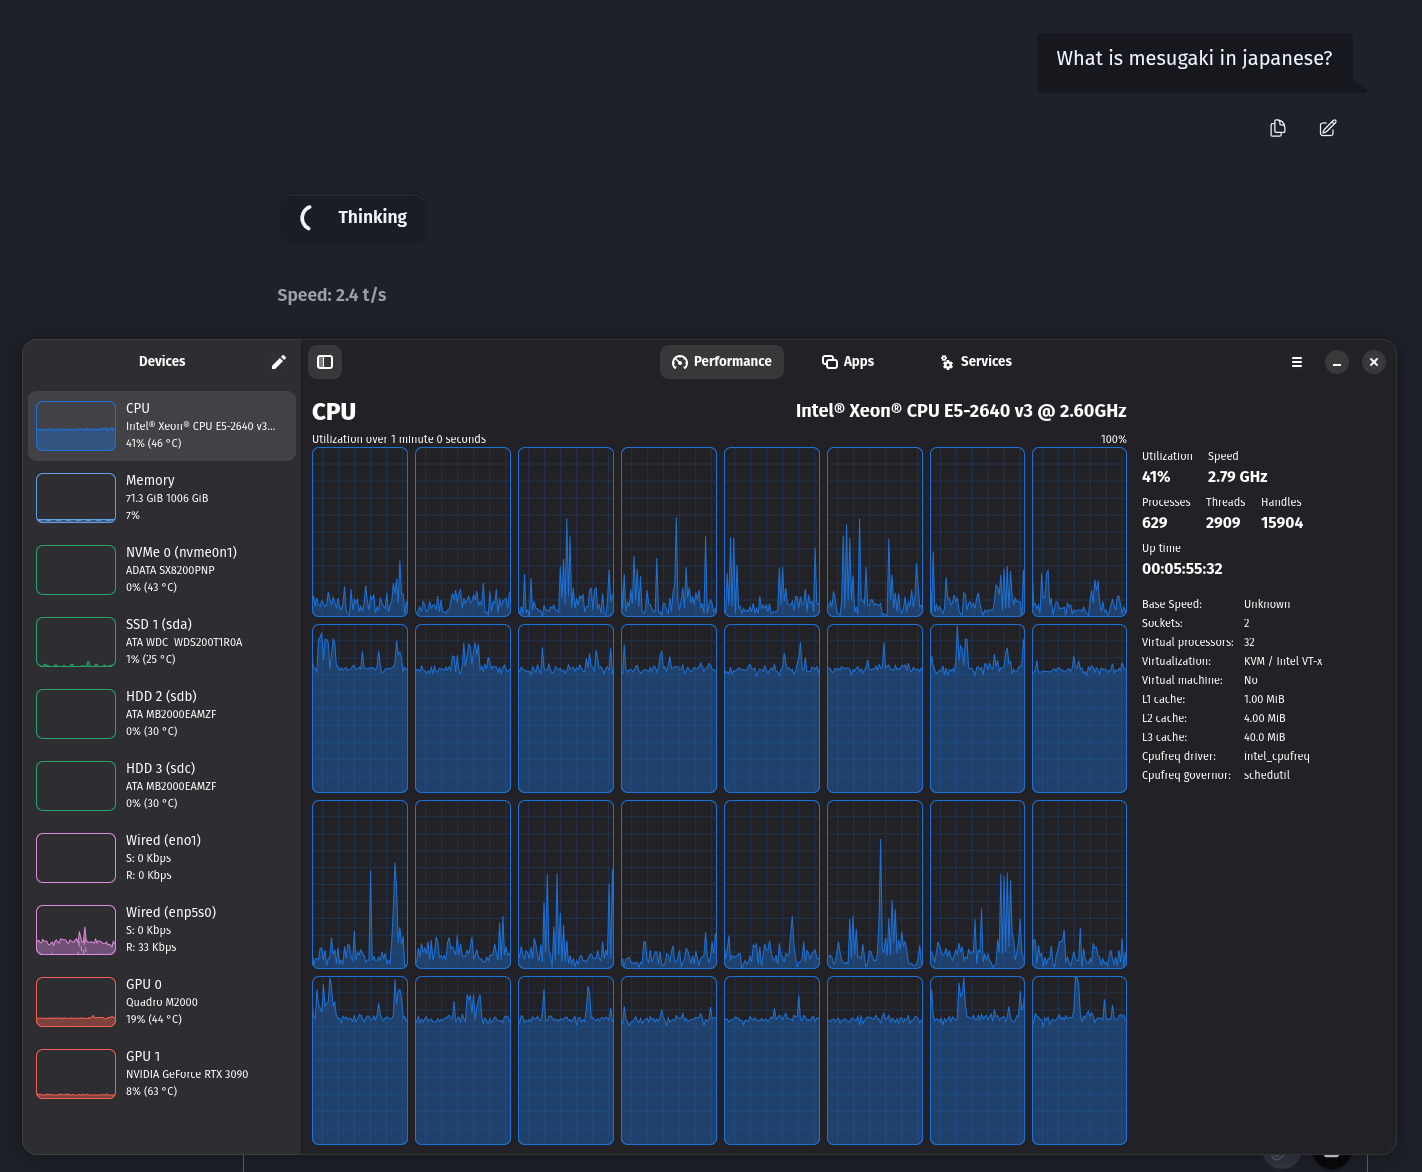This screenshot has height=1172, width=1422.
Task: Click the speed value 2.79 GHz
Action: pos(1237,477)
